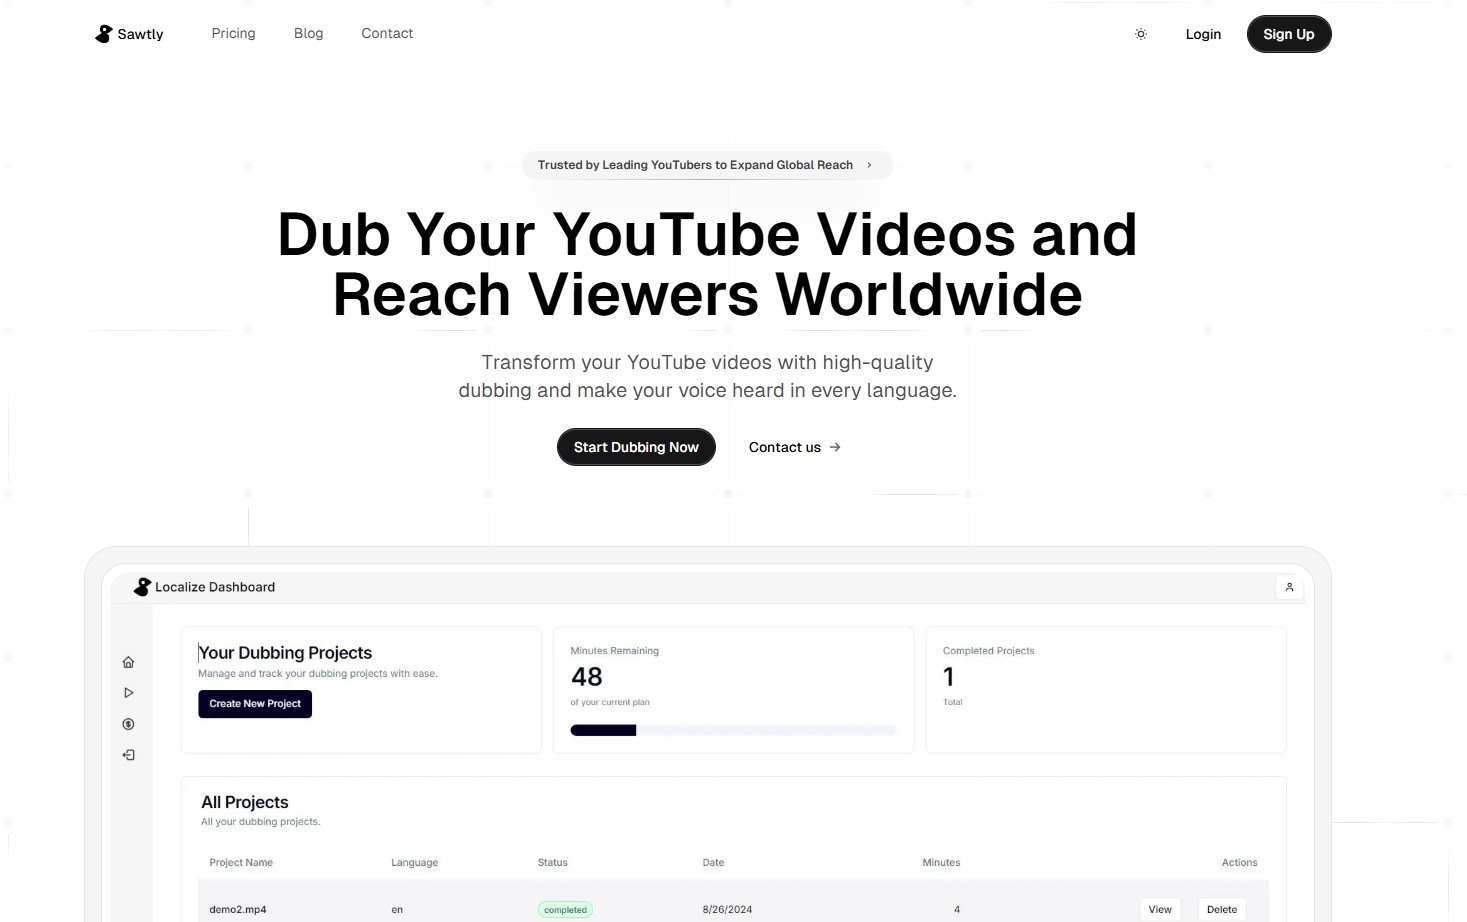View the demo2.mp4 project
This screenshot has width=1467, height=922.
coord(1160,909)
